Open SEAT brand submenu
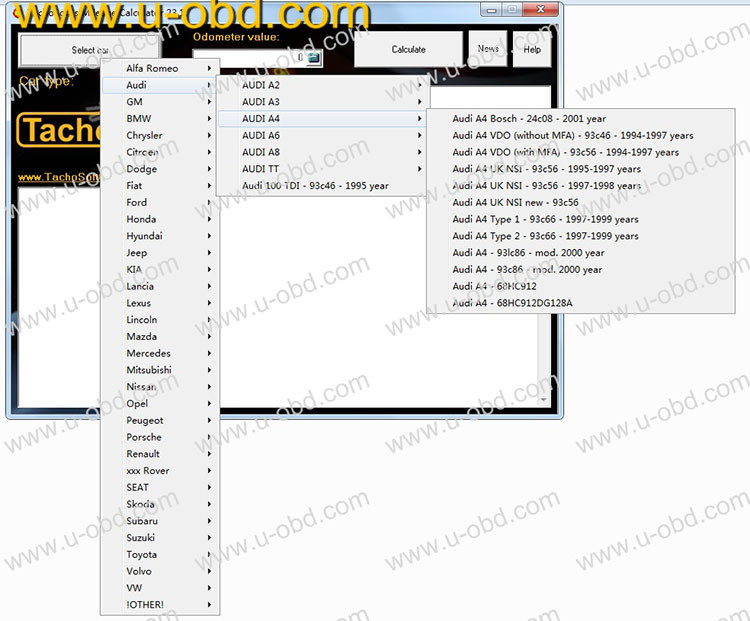 pyautogui.click(x=160, y=487)
